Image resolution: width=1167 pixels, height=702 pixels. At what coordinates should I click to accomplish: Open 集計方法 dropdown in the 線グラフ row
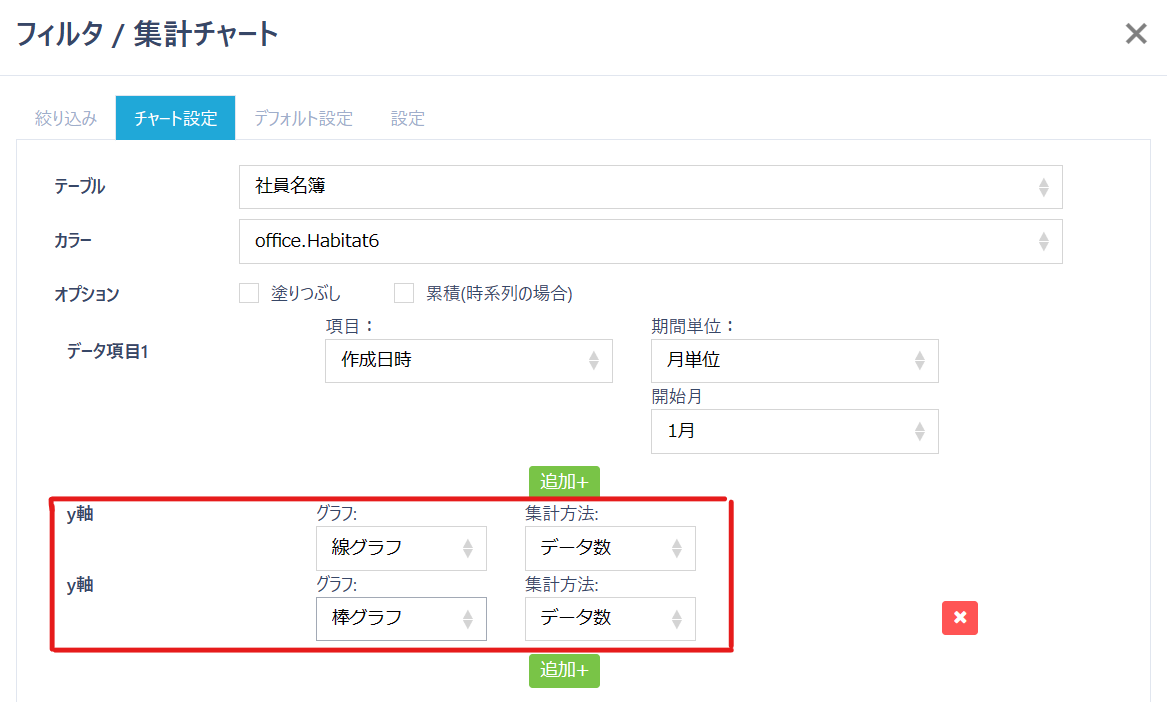(610, 548)
